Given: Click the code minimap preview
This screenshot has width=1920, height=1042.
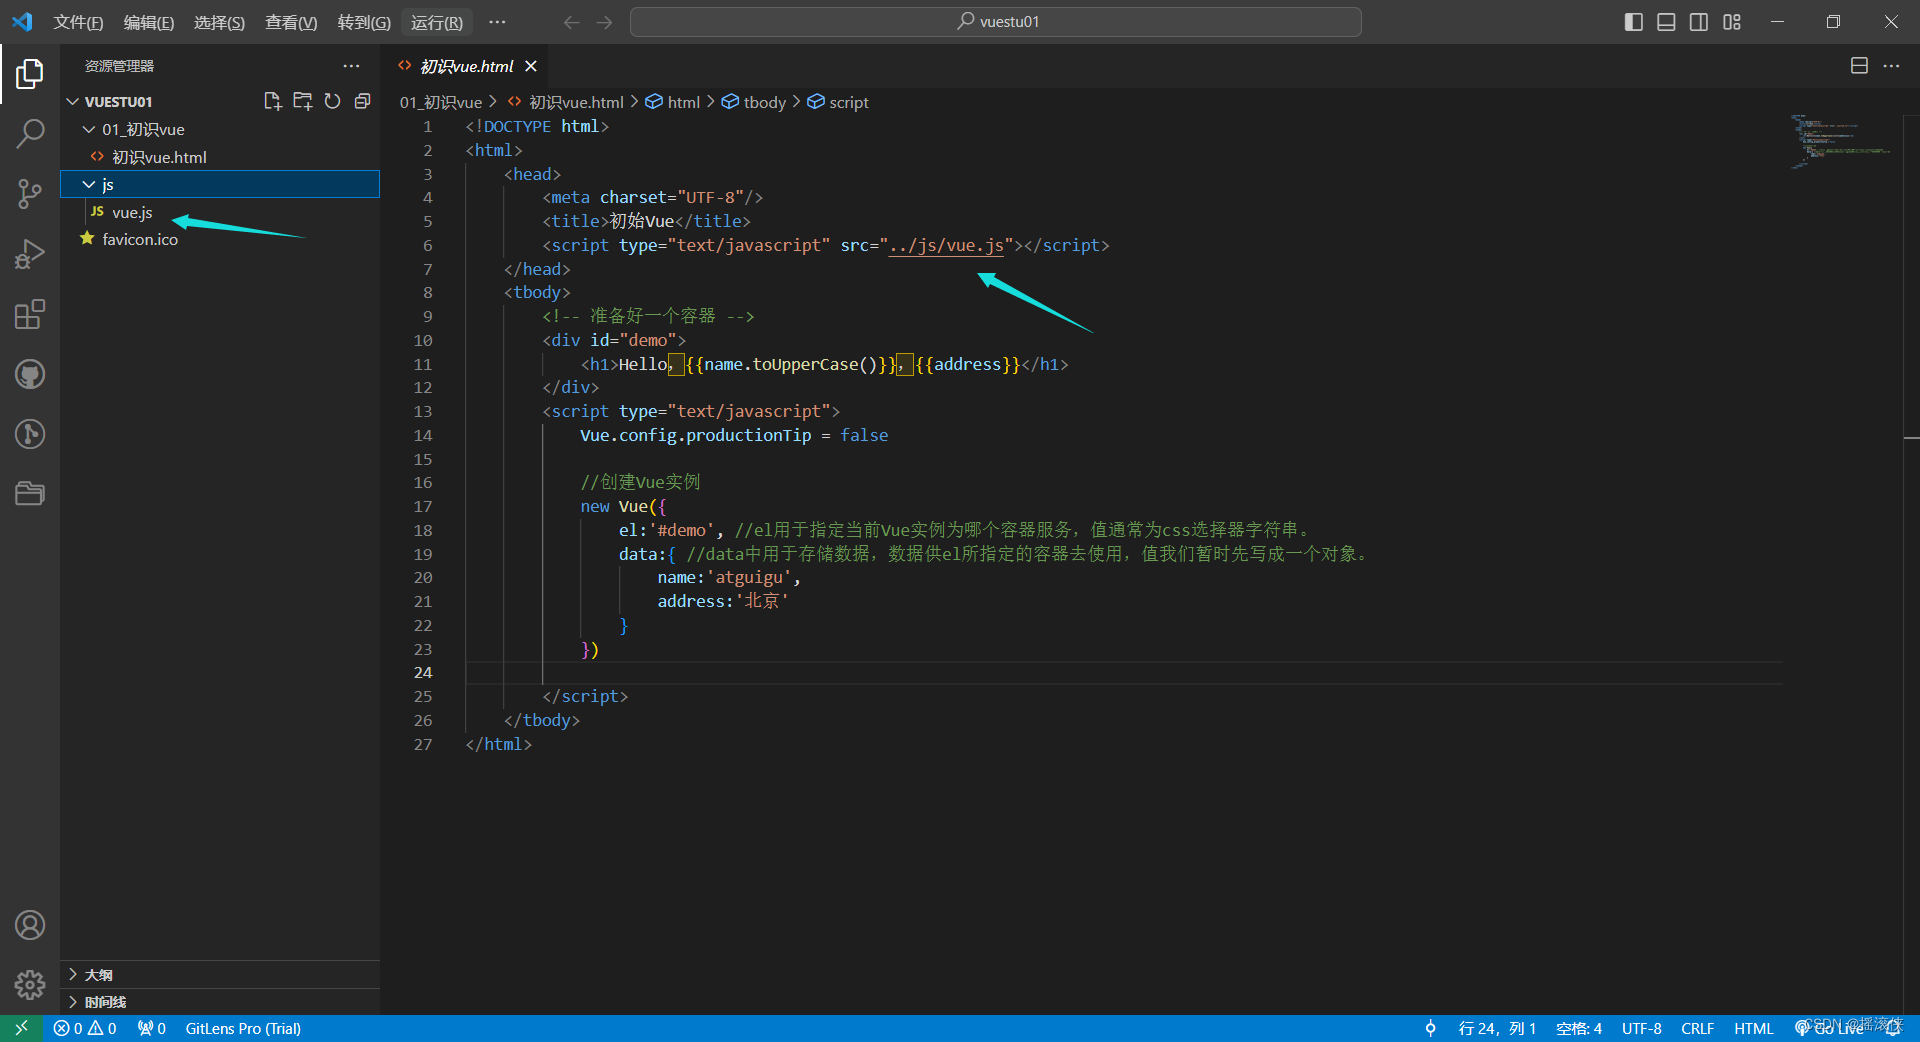Looking at the screenshot, I should pos(1841,140).
